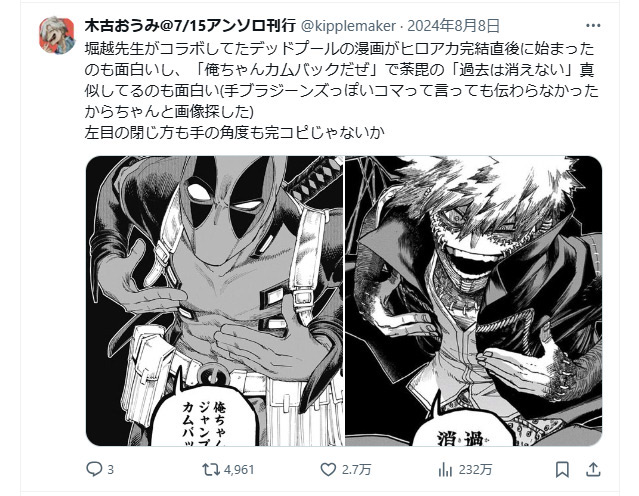
Task: Click the tweet body text
Action: coord(342,90)
